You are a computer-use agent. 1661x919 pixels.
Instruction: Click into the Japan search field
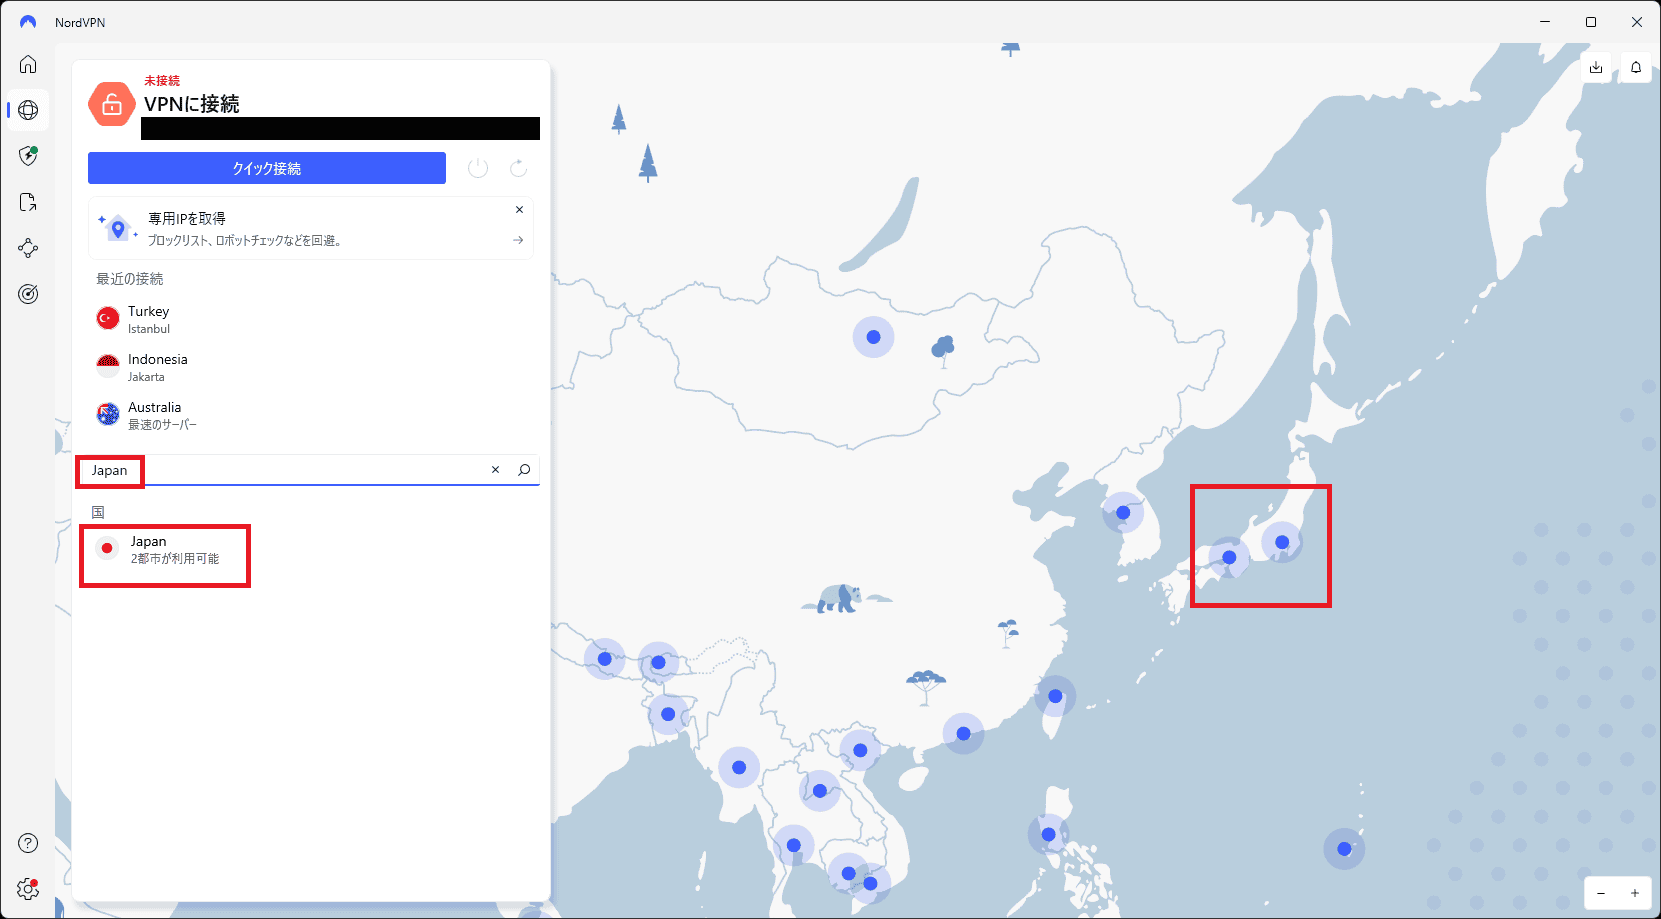point(300,470)
